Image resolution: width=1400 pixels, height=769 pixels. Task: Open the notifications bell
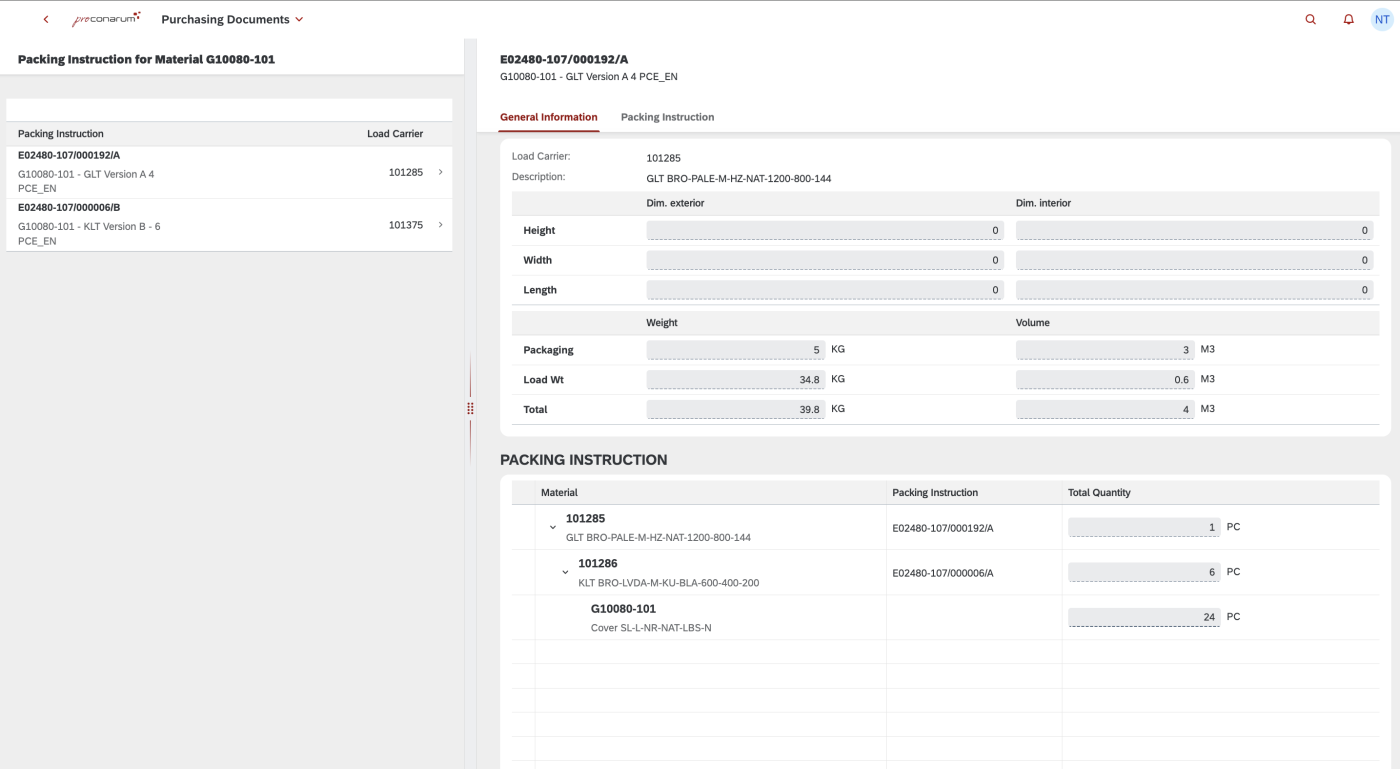pos(1348,20)
